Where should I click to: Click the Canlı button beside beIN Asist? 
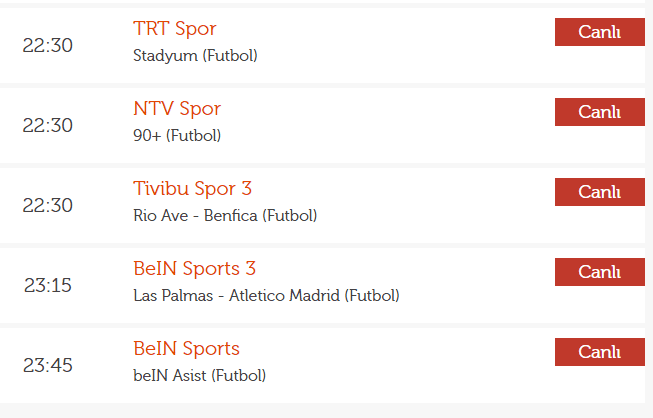pyautogui.click(x=600, y=352)
